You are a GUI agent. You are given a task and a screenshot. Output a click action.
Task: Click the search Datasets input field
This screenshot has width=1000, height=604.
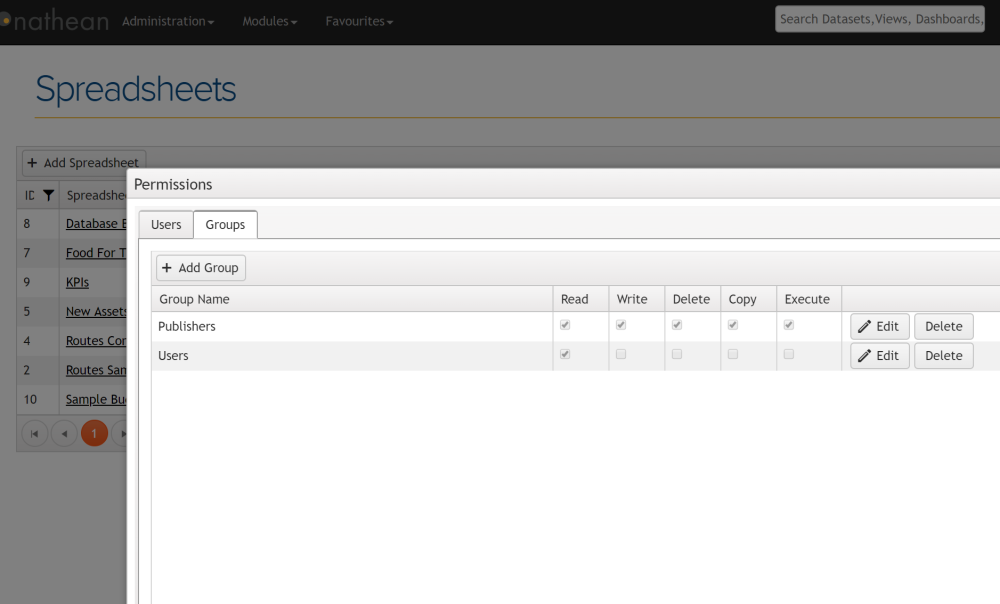(x=878, y=18)
